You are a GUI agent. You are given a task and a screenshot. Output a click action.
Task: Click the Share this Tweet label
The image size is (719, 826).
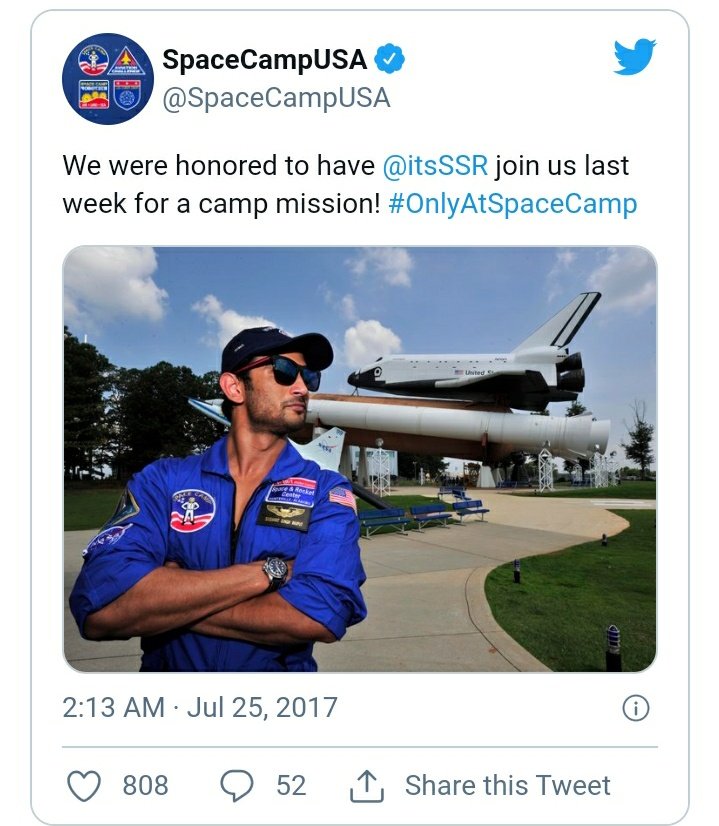click(508, 785)
